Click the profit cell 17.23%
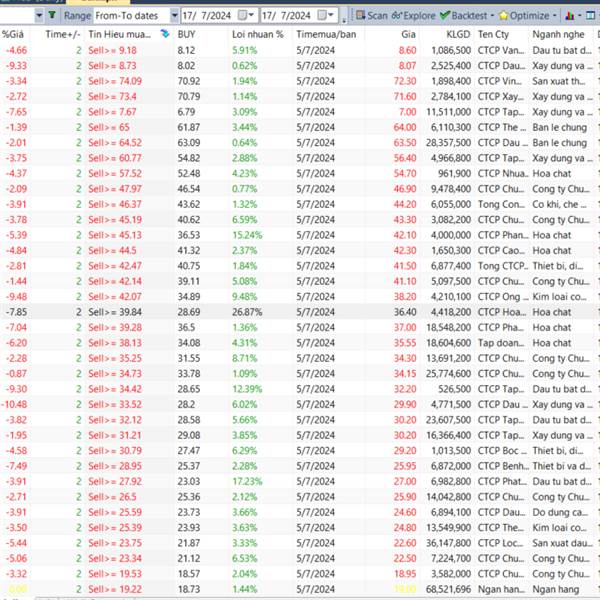 (247, 481)
